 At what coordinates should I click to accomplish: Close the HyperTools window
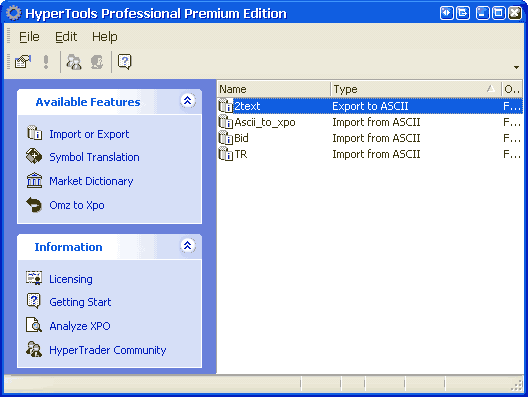[515, 13]
